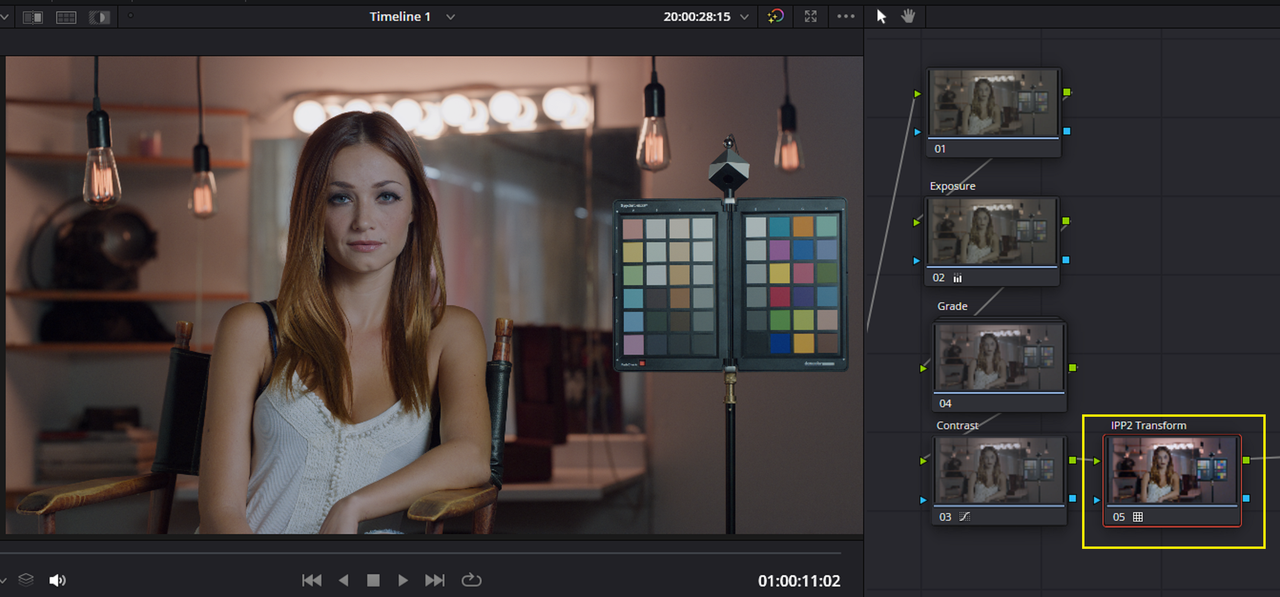
Task: Toggle the highlight viewer mode
Action: [x=99, y=17]
